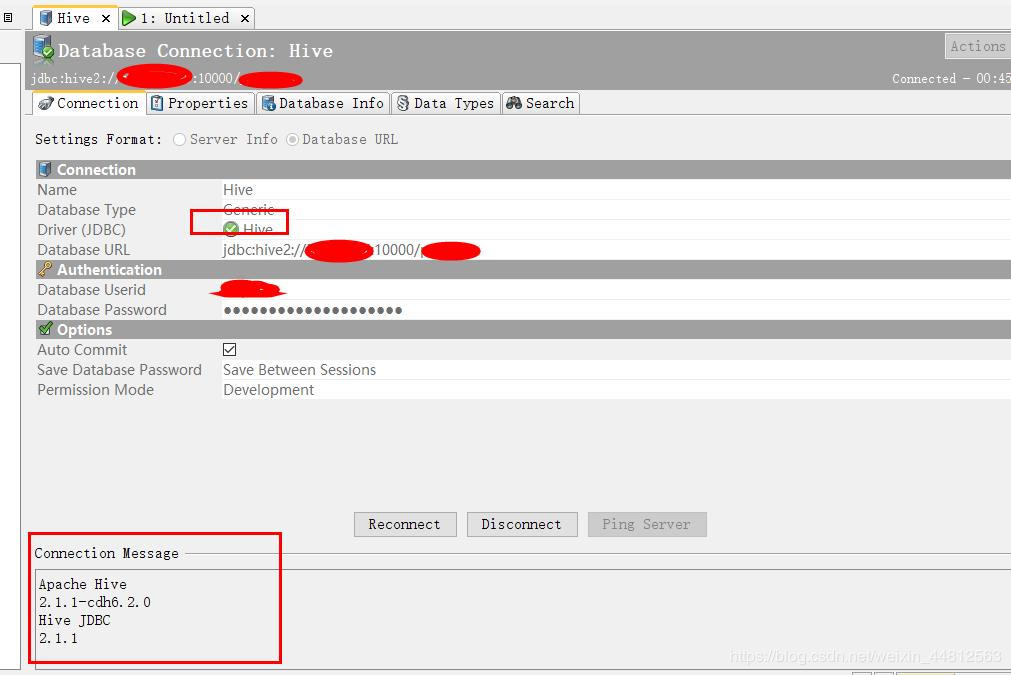This screenshot has height=675, width=1011.
Task: Open the Actions menu button
Action: click(x=977, y=46)
